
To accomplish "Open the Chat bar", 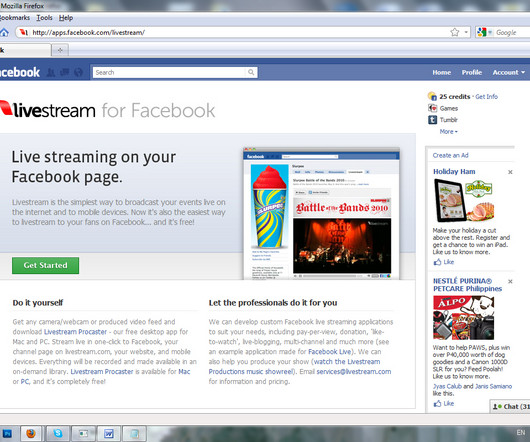I will pyautogui.click(x=510, y=407).
